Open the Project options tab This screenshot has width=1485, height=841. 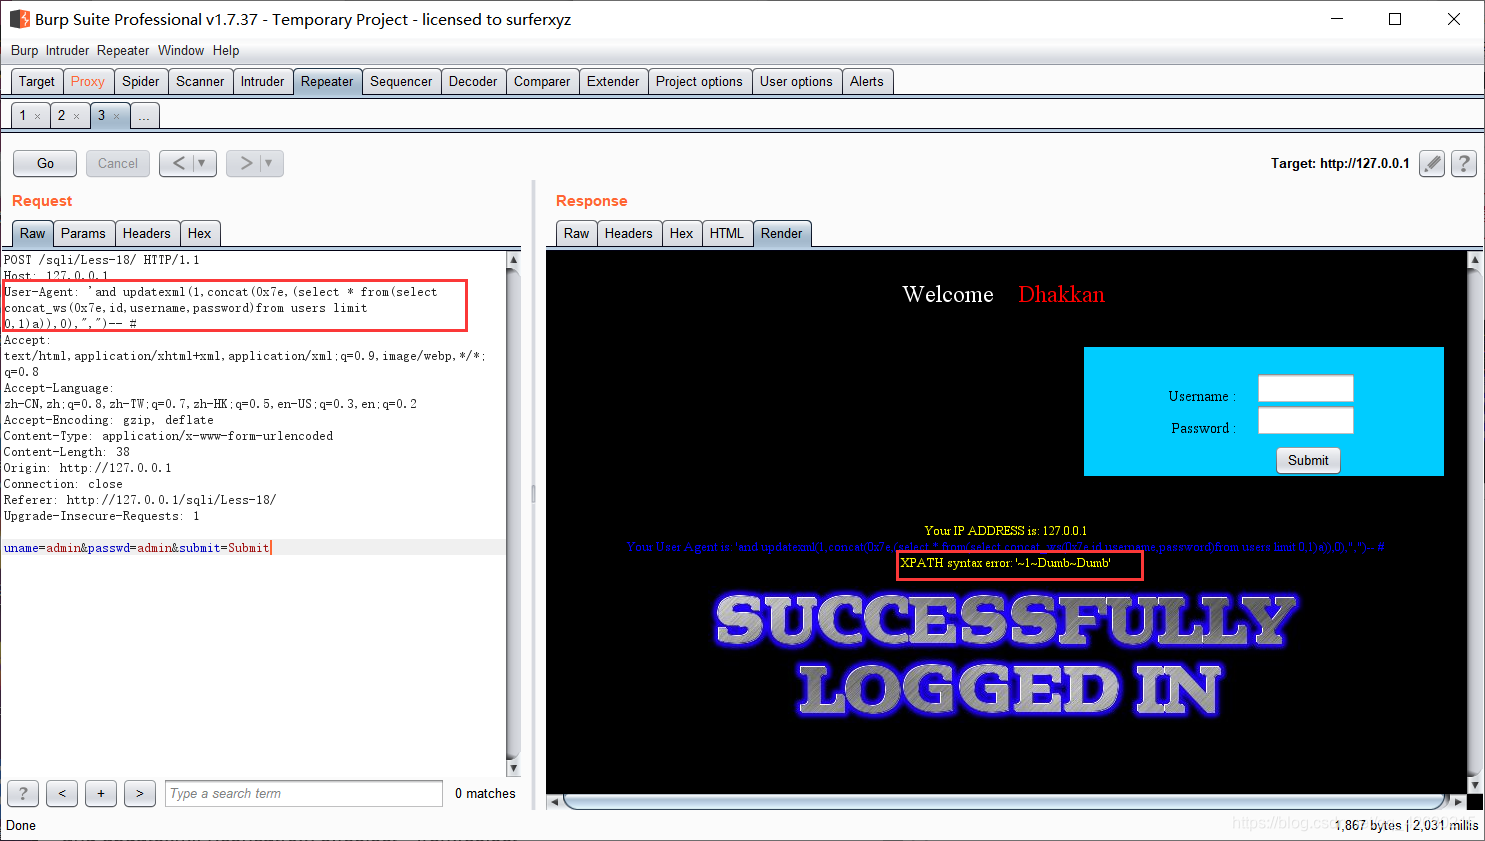(x=699, y=81)
